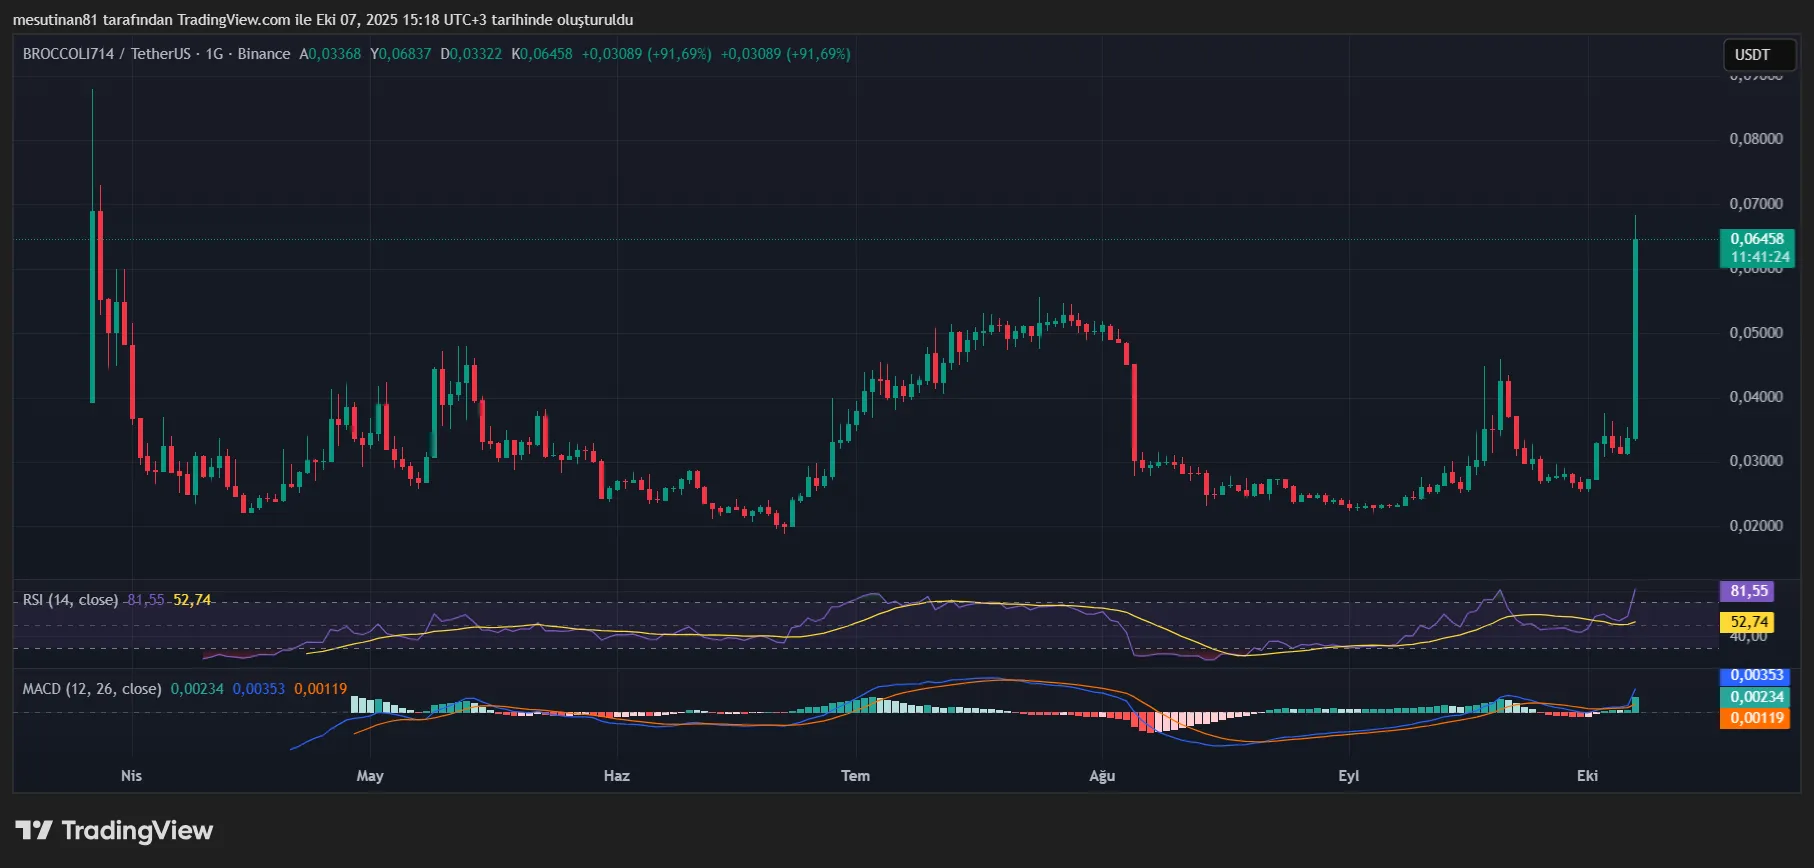1814x868 pixels.
Task: Click the Haz label on time axis
Action: pos(617,776)
